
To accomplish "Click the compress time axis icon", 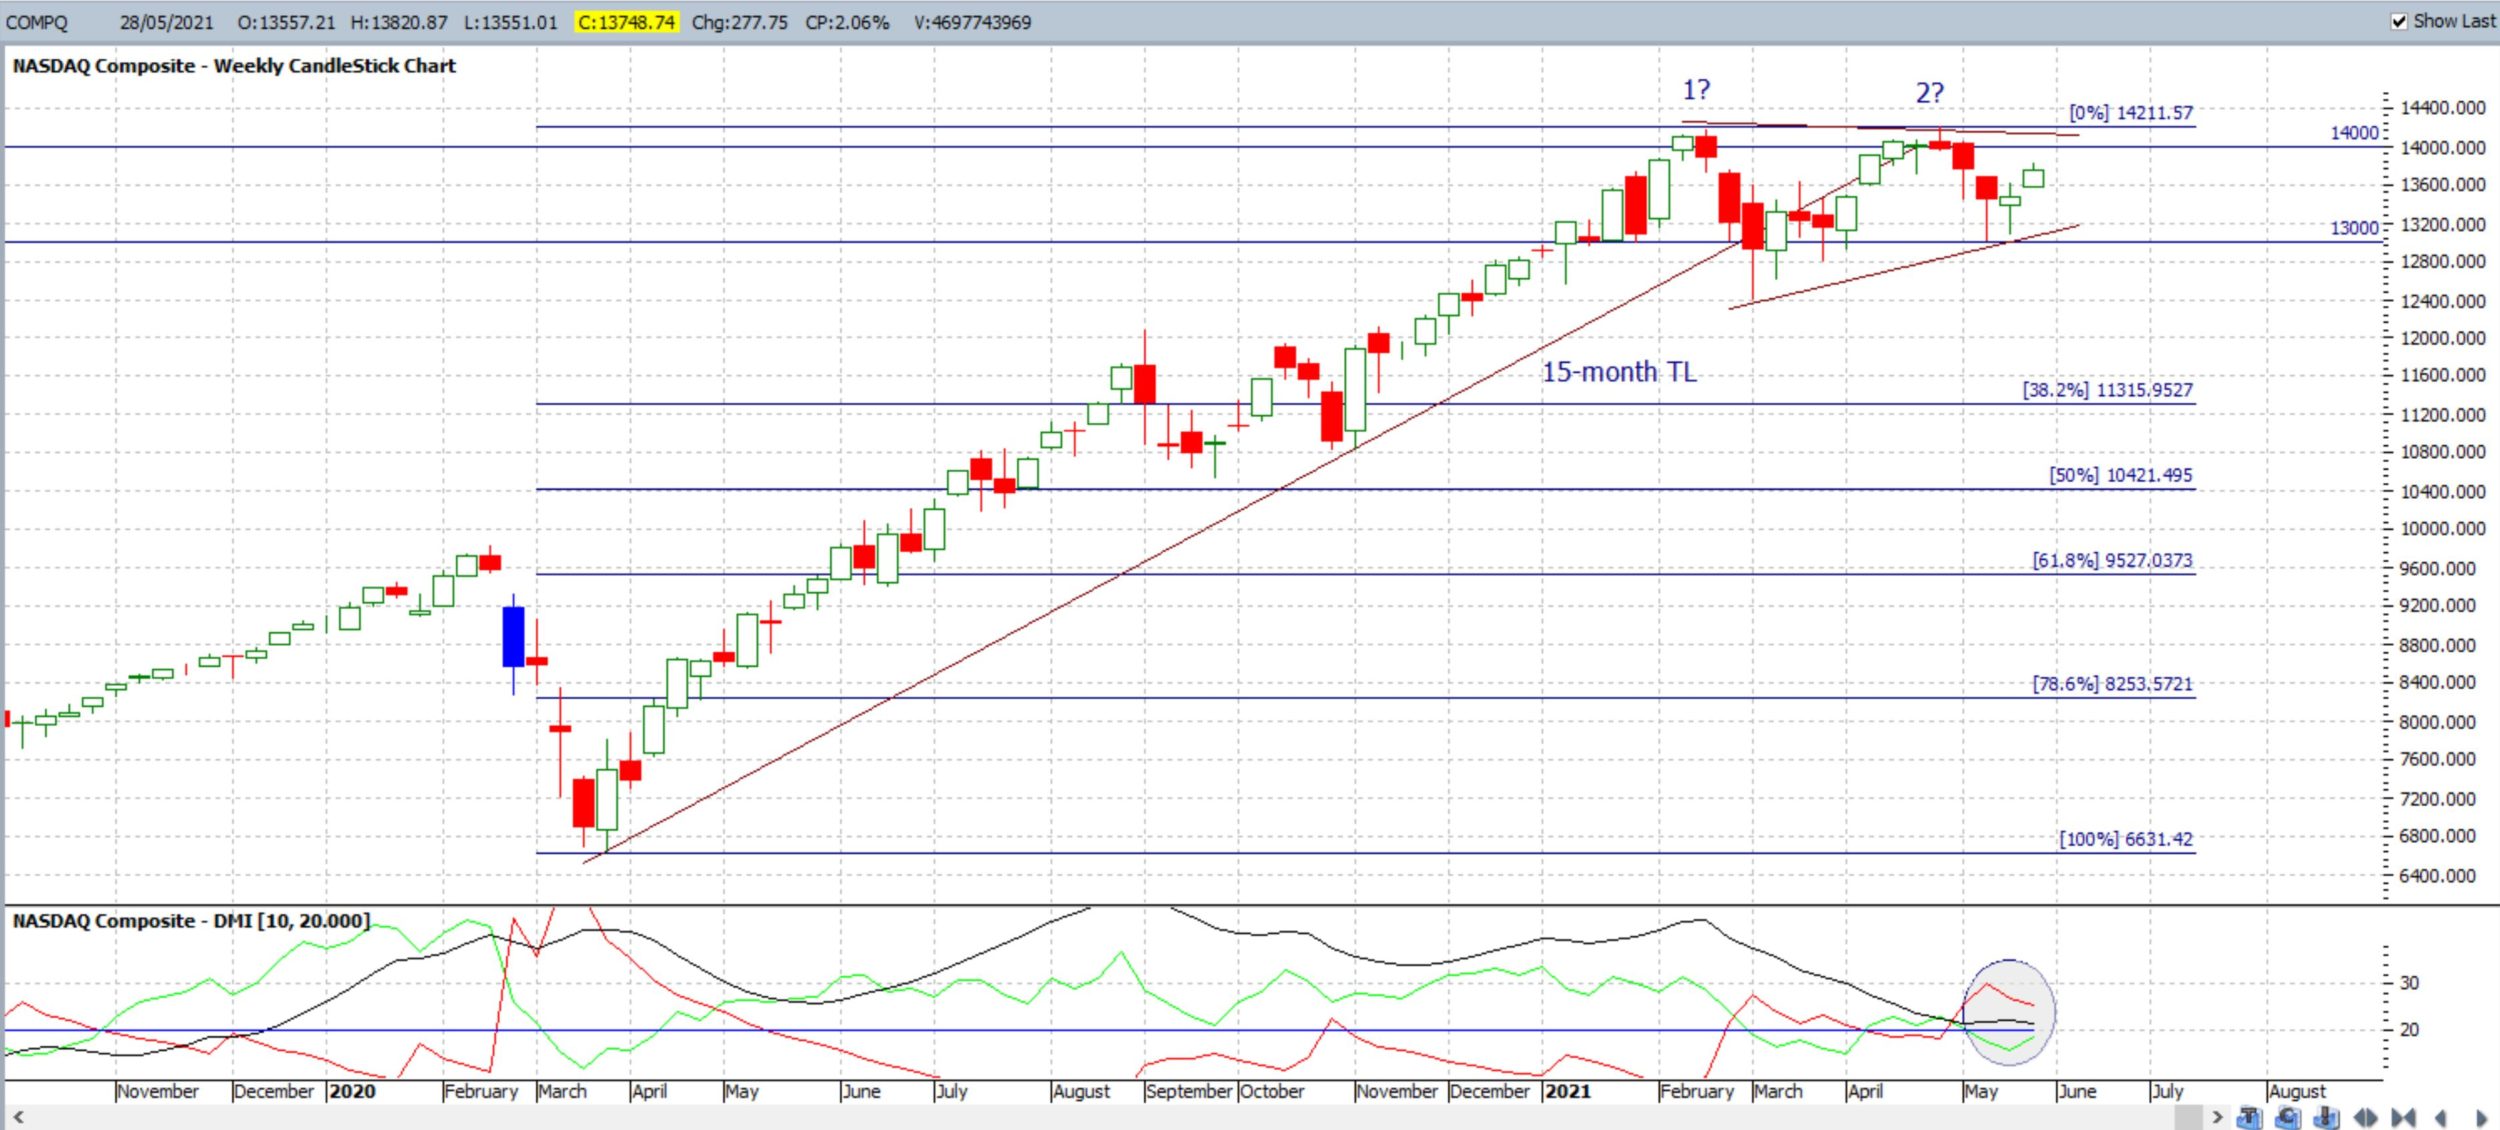I will tap(2403, 1117).
